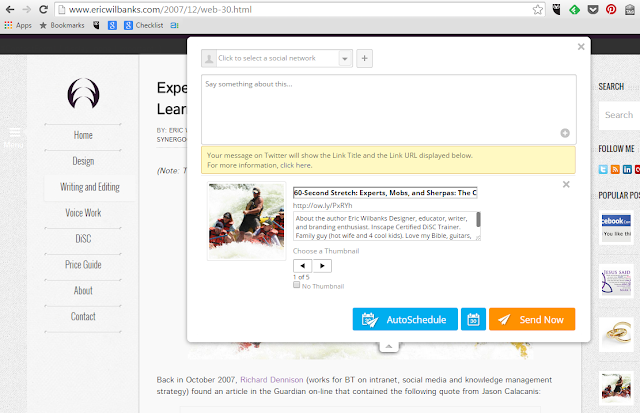Open the Apps shortcut in bookmarks bar
Viewport: 640px width, 413px height.
(18, 25)
